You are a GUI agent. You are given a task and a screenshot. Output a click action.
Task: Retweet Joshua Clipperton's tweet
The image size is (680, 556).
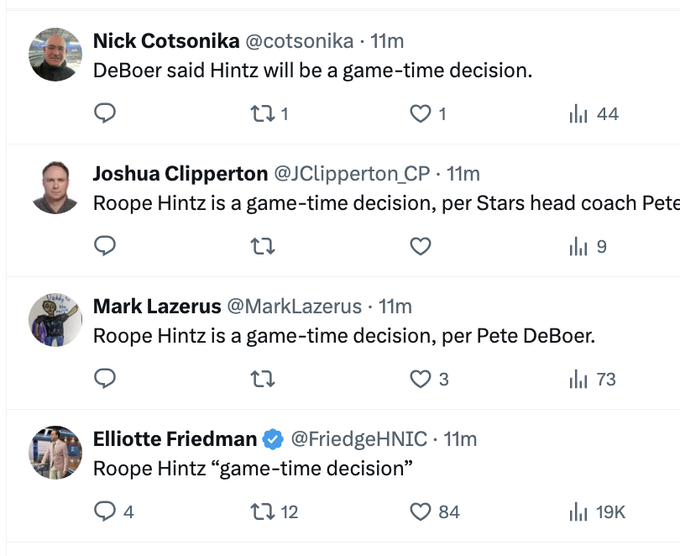tap(262, 246)
